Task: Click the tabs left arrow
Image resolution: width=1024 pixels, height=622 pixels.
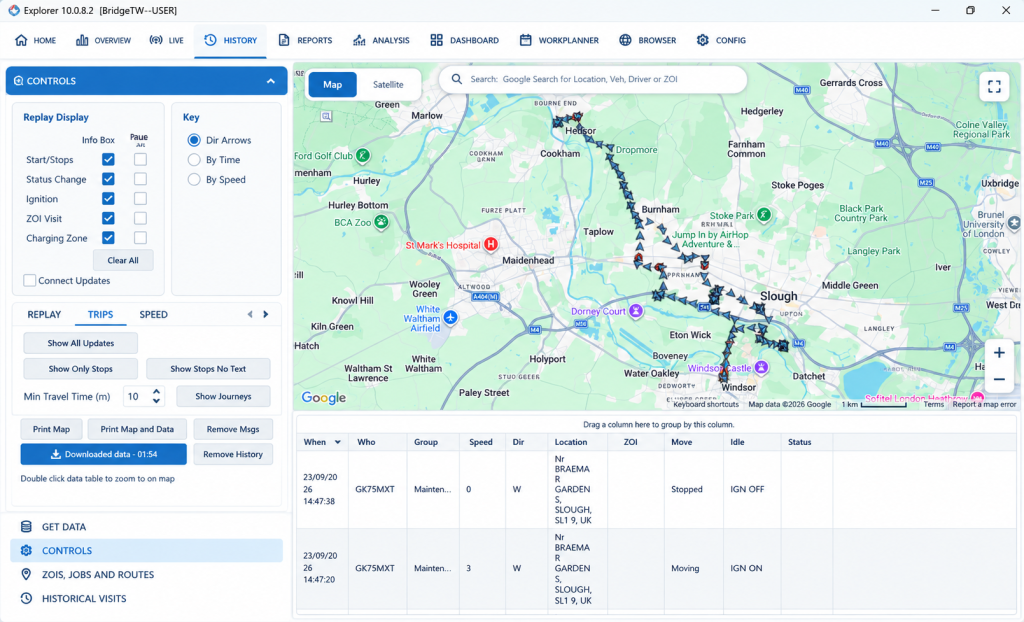Action: coord(250,314)
